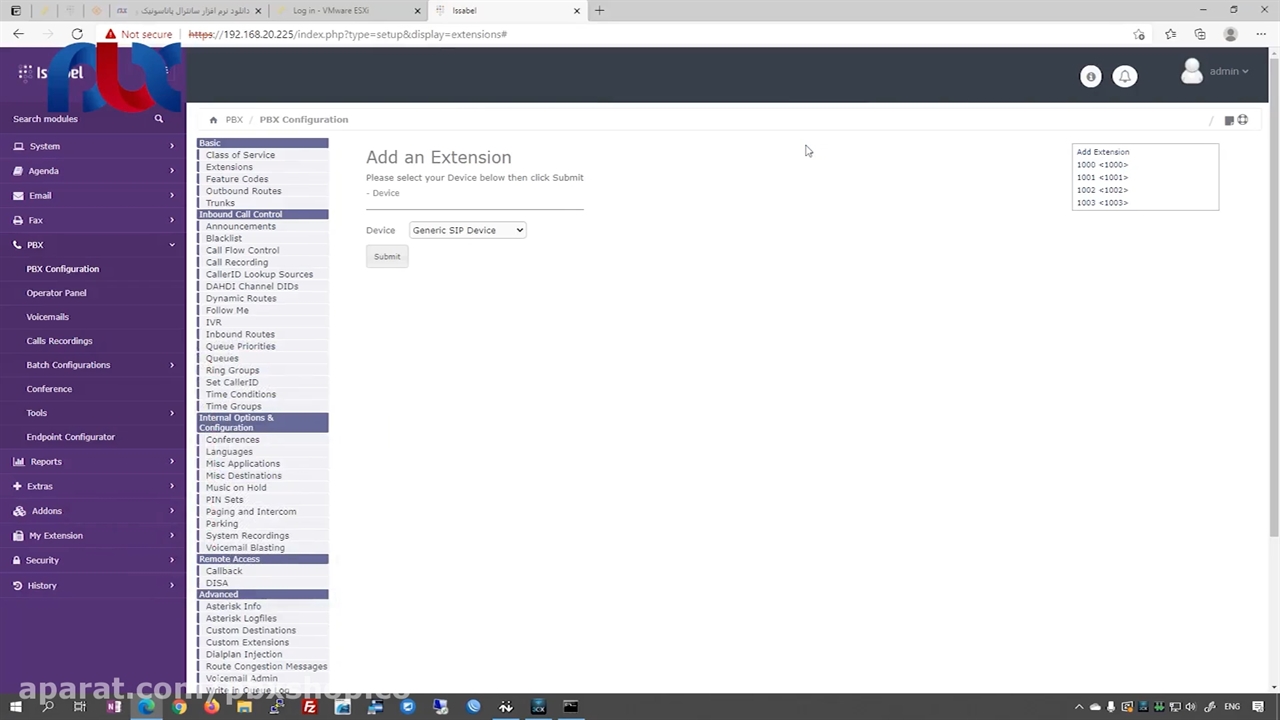Open Operator Panel menu item
The image size is (1280, 720).
(56, 293)
